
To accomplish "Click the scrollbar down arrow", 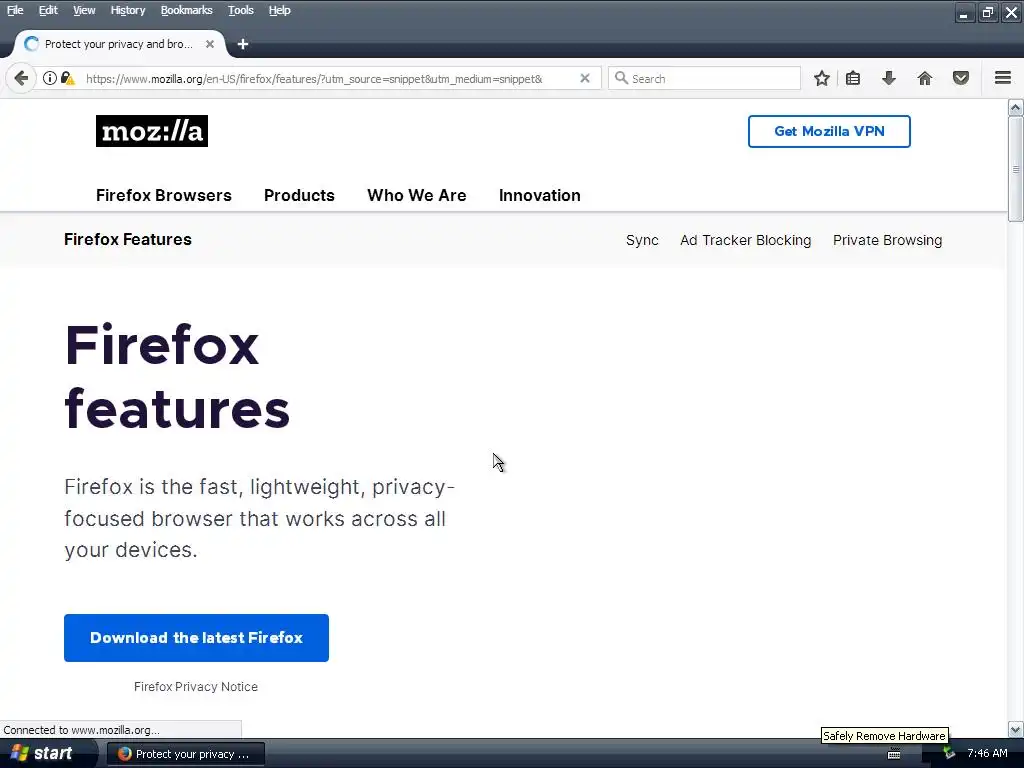I will pos(1016,729).
